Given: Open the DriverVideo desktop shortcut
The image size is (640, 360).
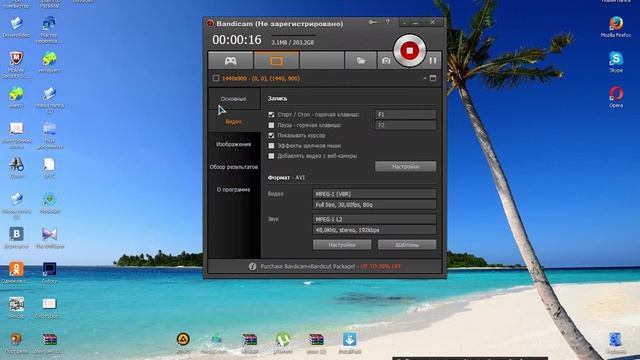Looking at the screenshot, I should pos(16,27).
